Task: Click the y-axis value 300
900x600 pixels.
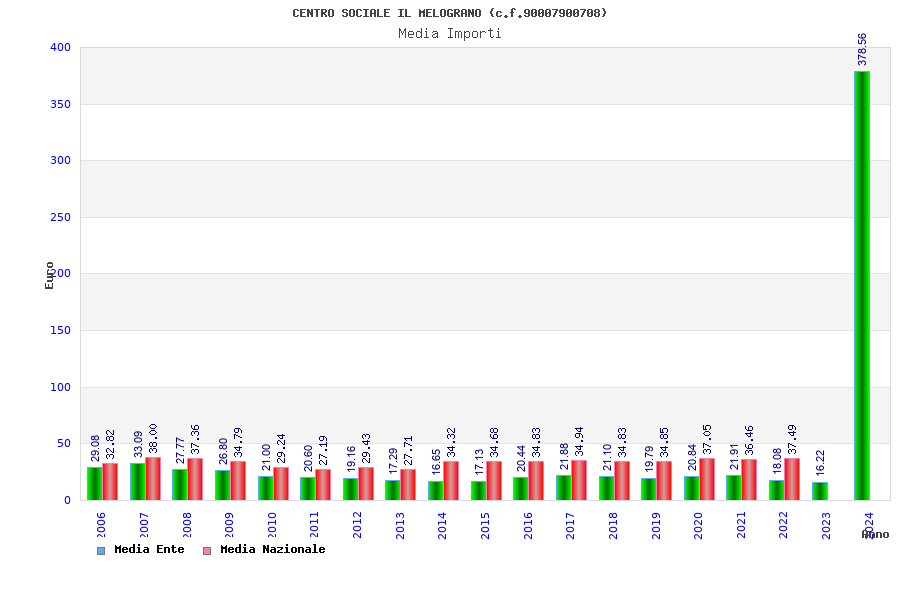Action: point(60,160)
